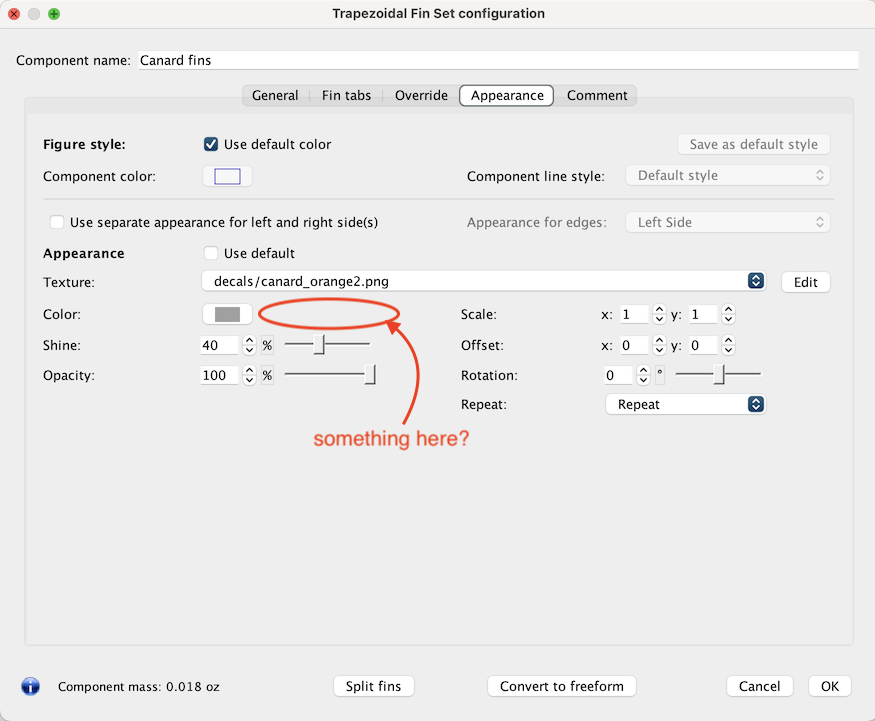Click the Convert to freeform button
The image size is (875, 721).
click(x=561, y=686)
